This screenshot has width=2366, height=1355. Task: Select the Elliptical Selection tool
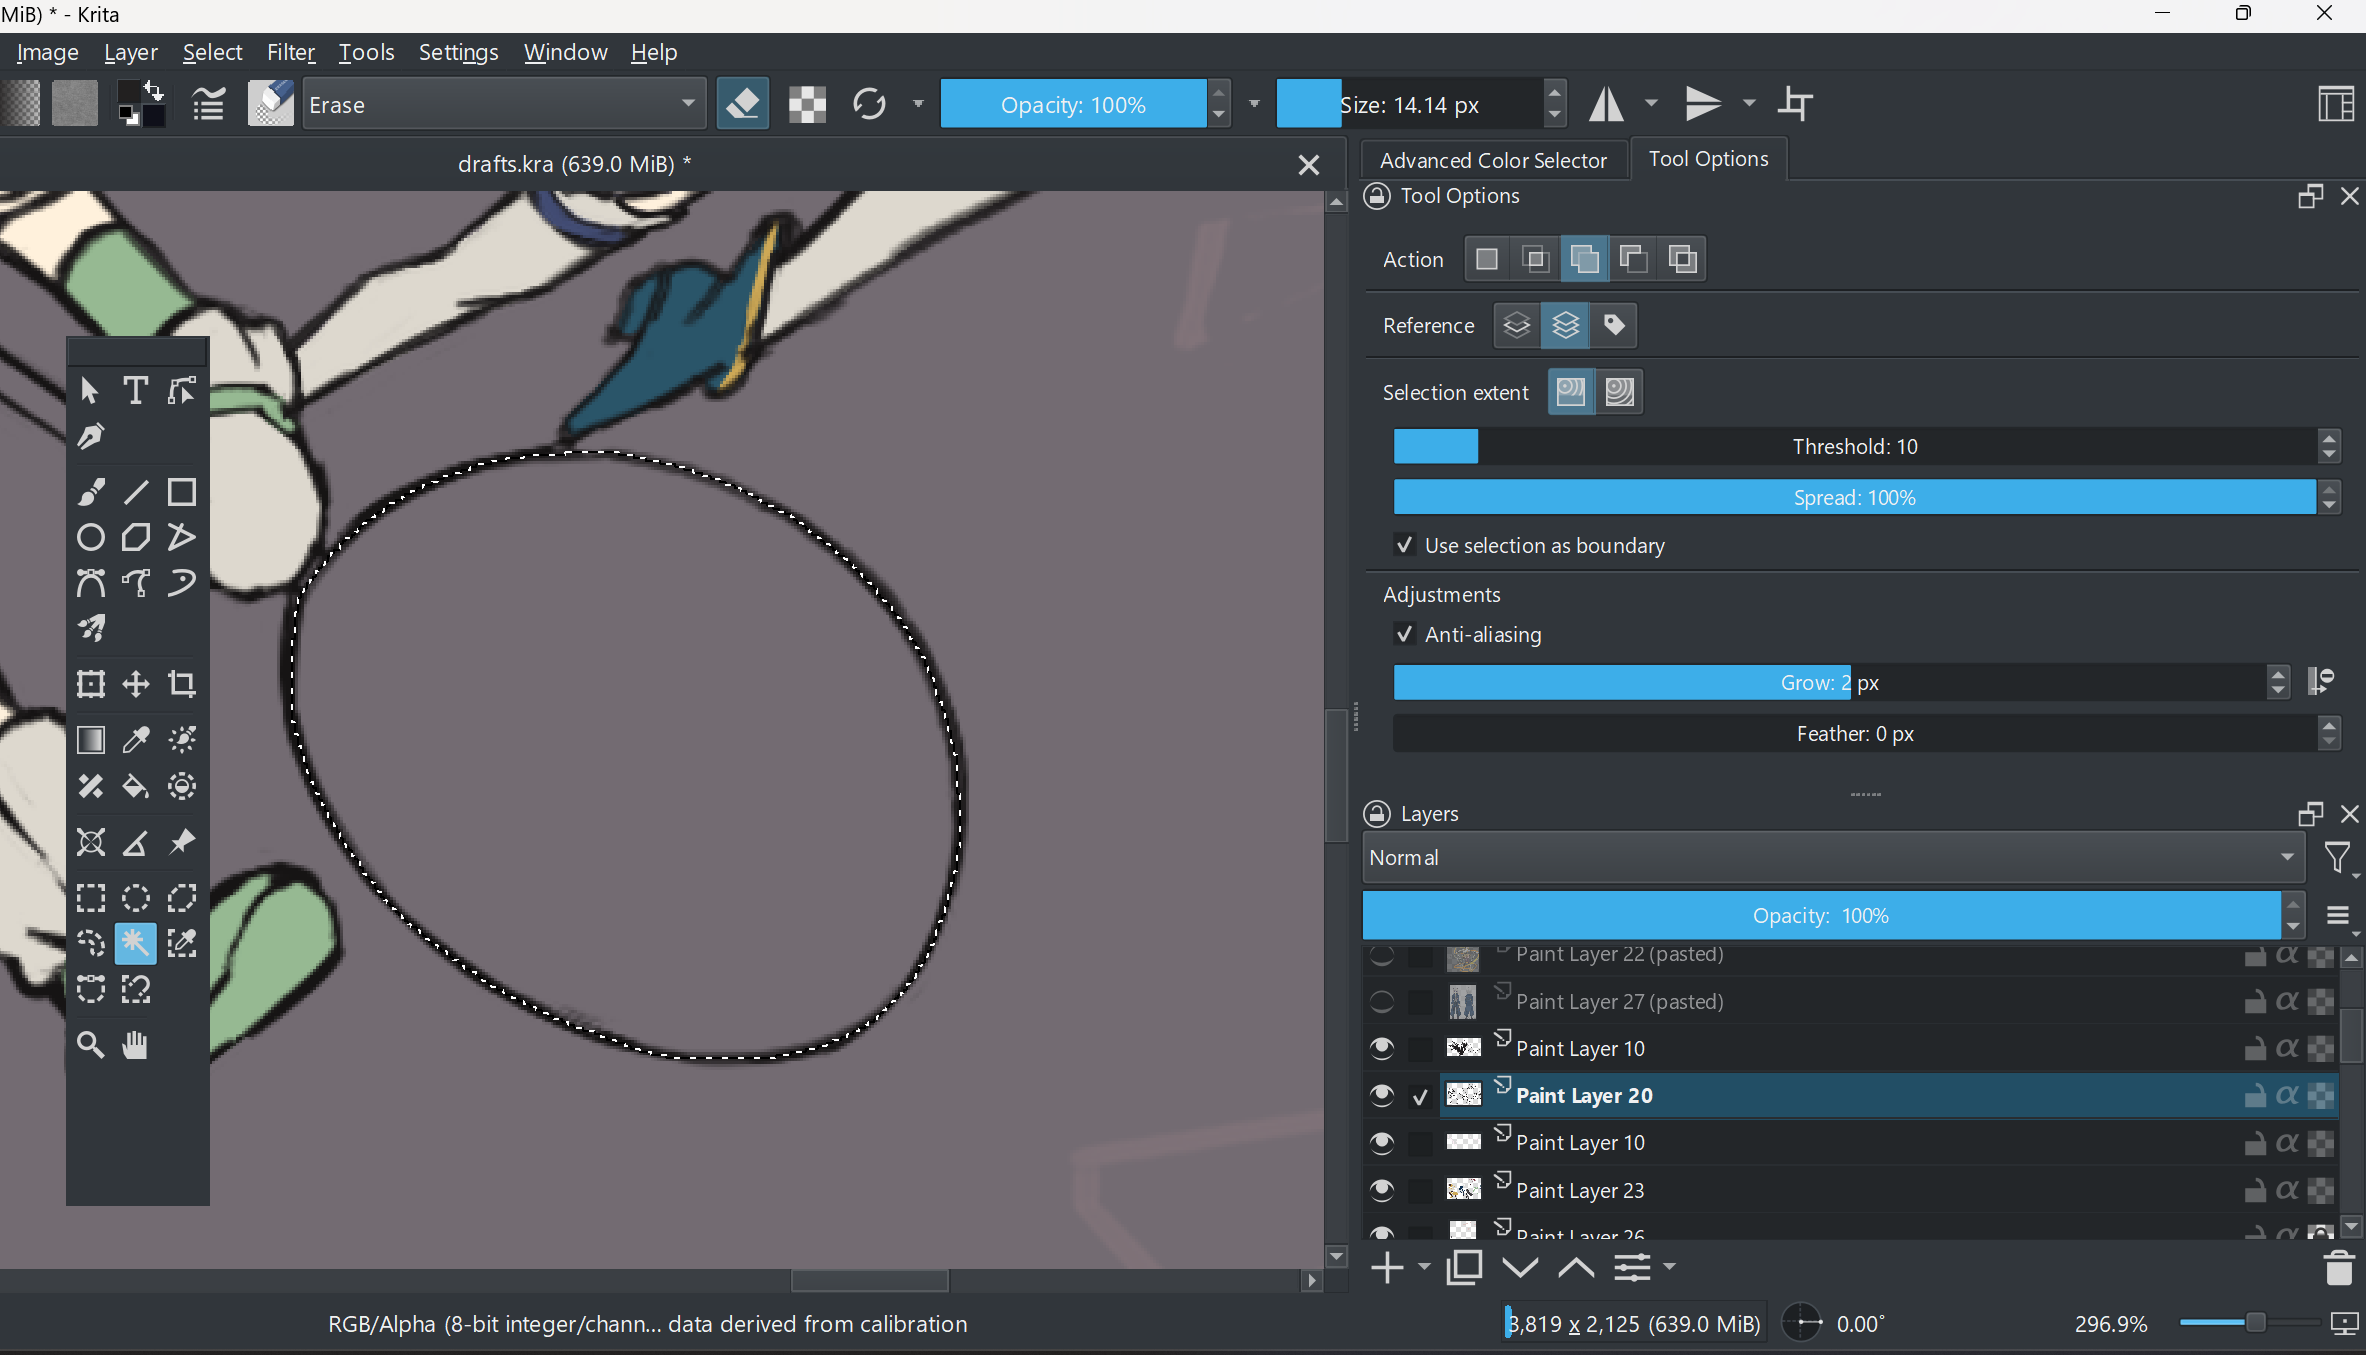(136, 897)
